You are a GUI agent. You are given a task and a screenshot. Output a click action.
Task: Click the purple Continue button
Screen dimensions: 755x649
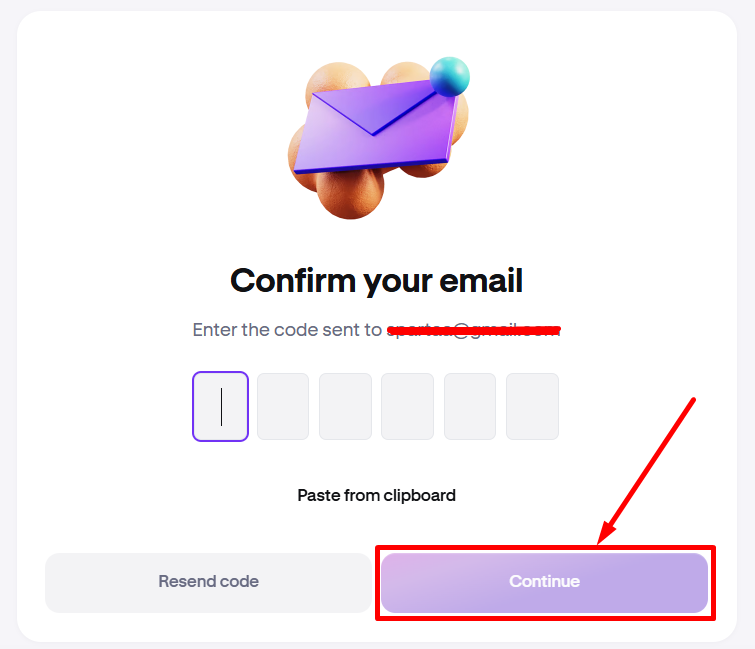pos(544,582)
